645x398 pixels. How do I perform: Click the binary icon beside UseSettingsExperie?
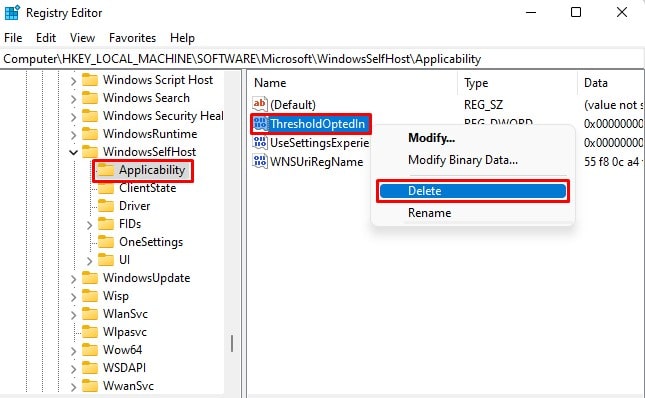pos(260,143)
